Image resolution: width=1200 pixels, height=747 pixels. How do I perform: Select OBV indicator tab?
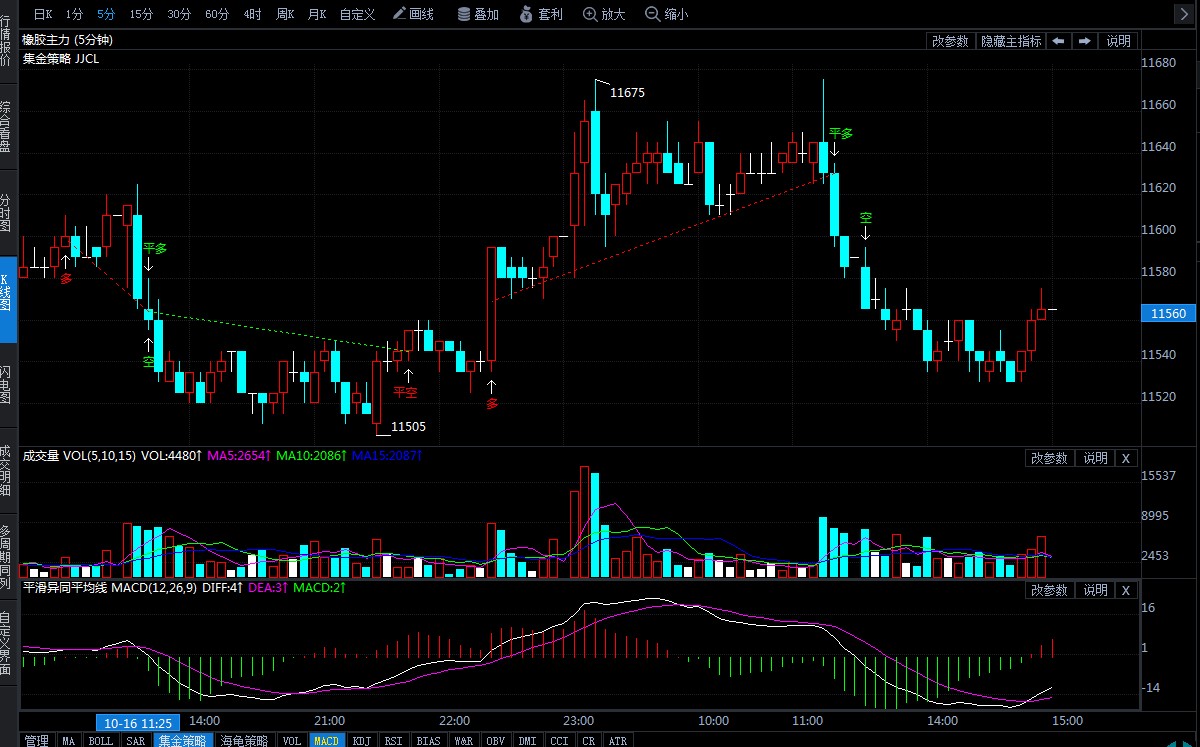495,740
